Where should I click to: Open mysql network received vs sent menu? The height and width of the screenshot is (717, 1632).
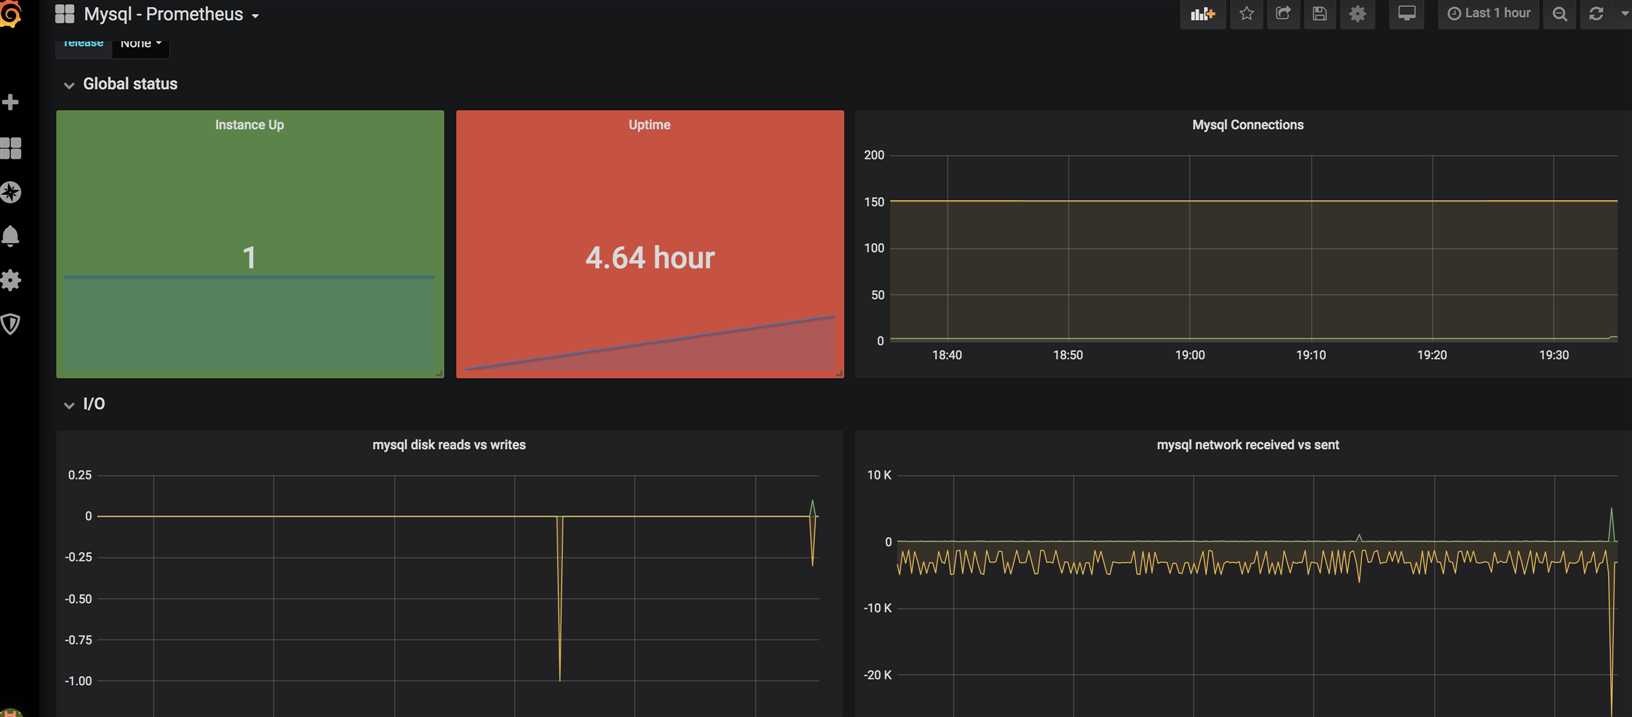tap(1247, 445)
